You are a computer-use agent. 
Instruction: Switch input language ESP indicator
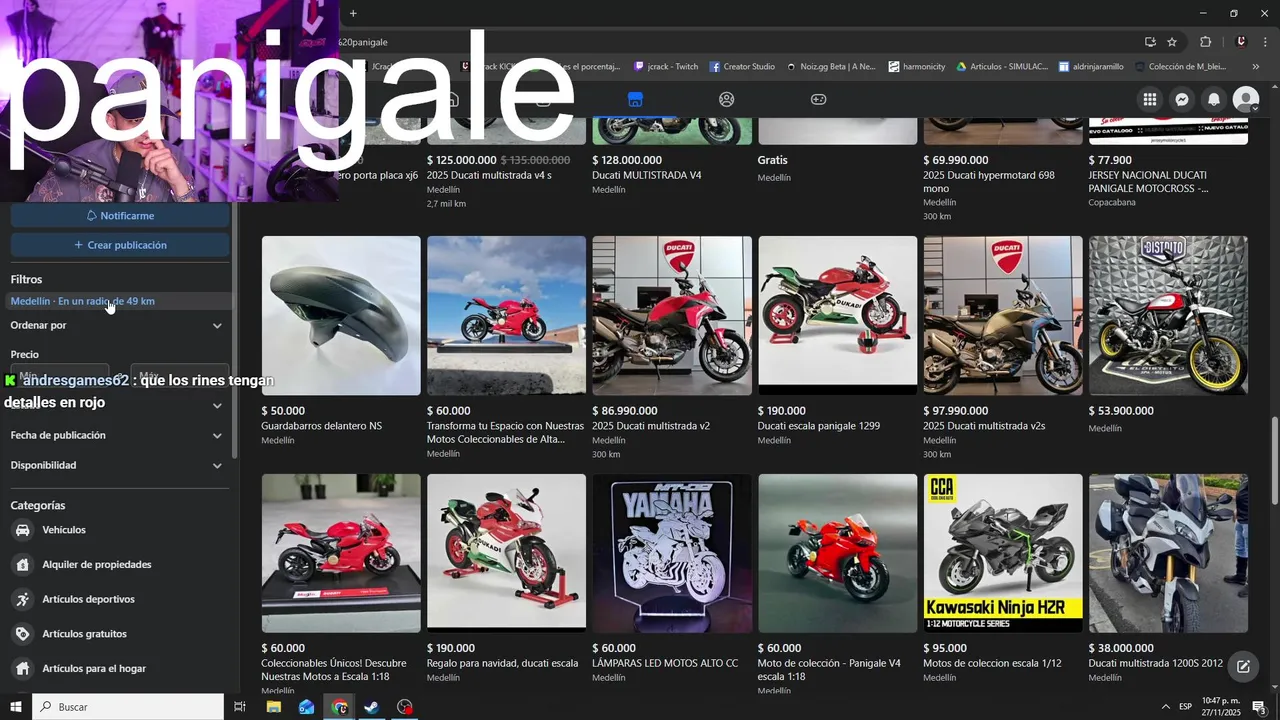(x=1185, y=707)
